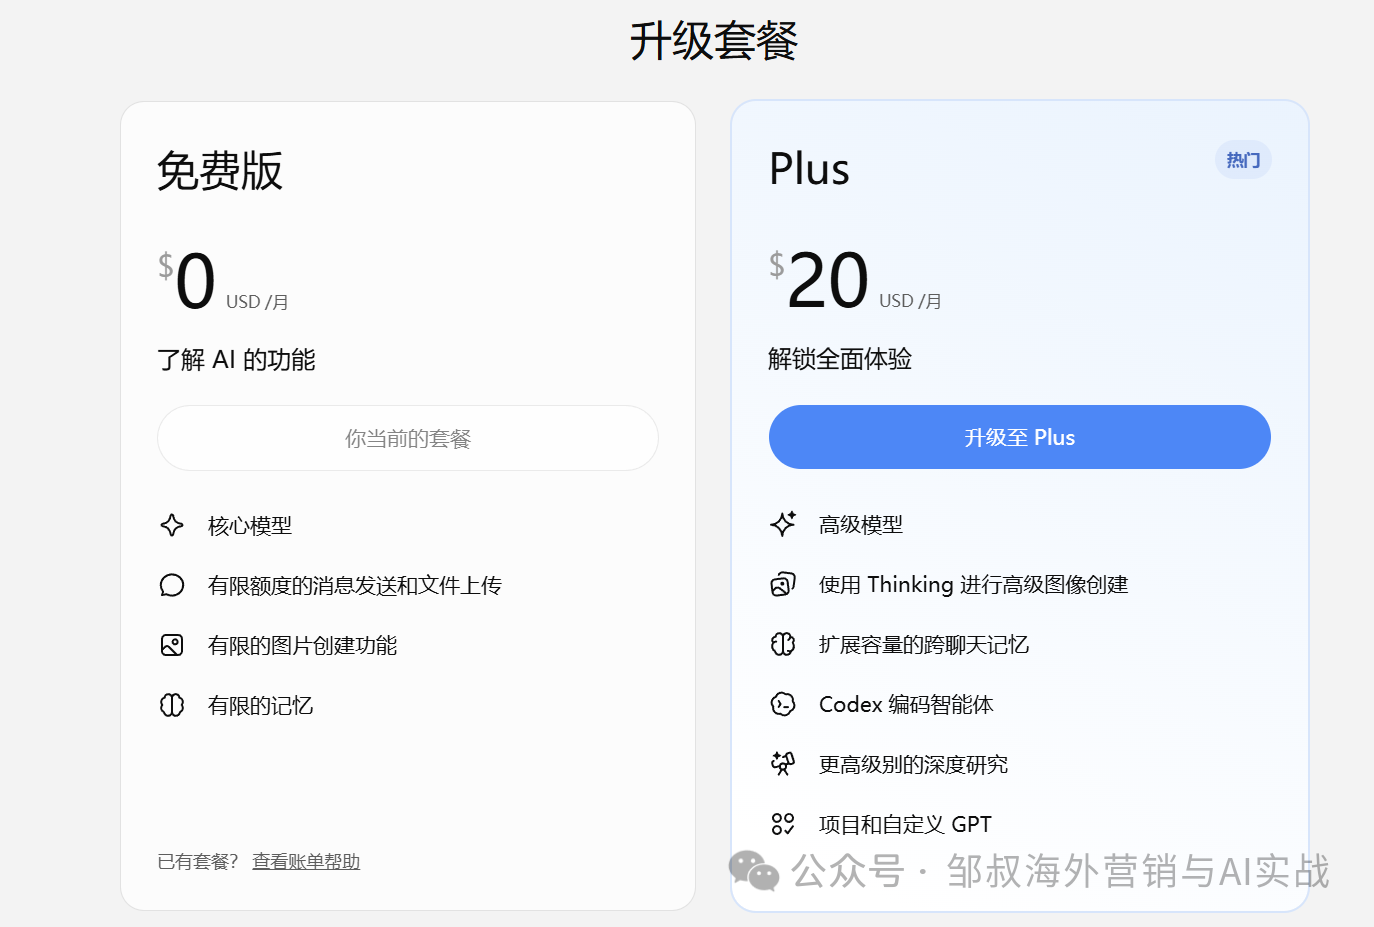Click the brain icon beside 扩展容量的跨聊天记忆
This screenshot has height=927, width=1374.
pyautogui.click(x=783, y=644)
